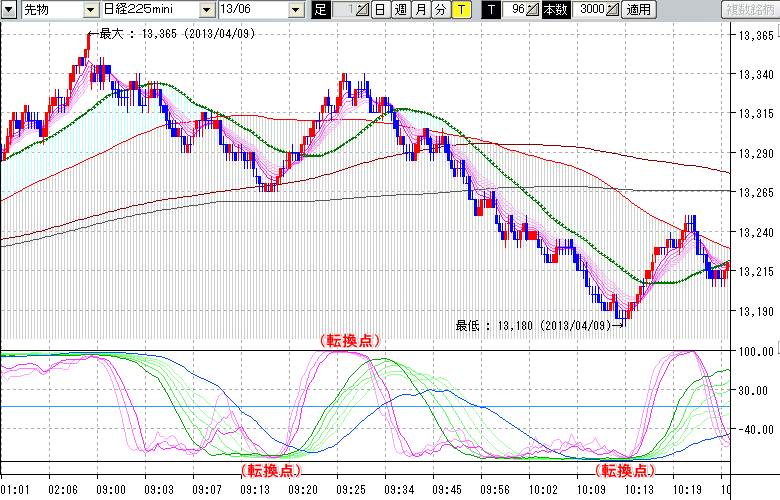The height and width of the screenshot is (500, 780).
Task: Open the small dropdown arrow at far top-left
Action: 8,10
